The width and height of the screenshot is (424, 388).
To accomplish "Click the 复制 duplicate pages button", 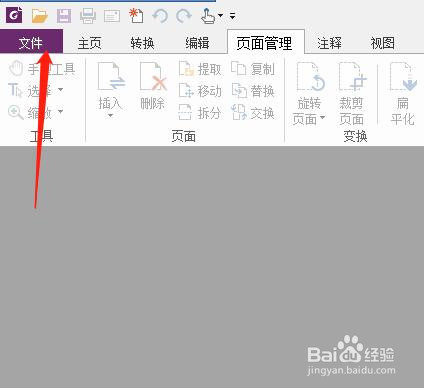I will coord(253,69).
